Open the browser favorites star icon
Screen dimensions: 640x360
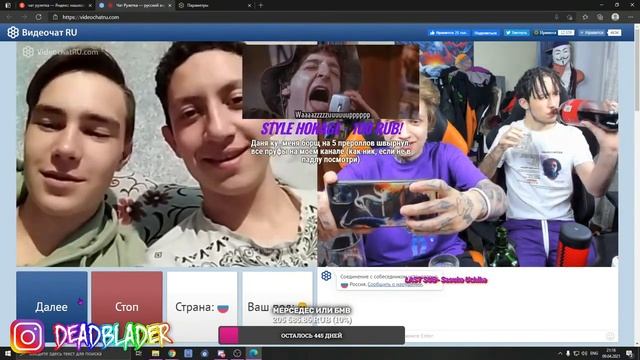click(x=585, y=17)
